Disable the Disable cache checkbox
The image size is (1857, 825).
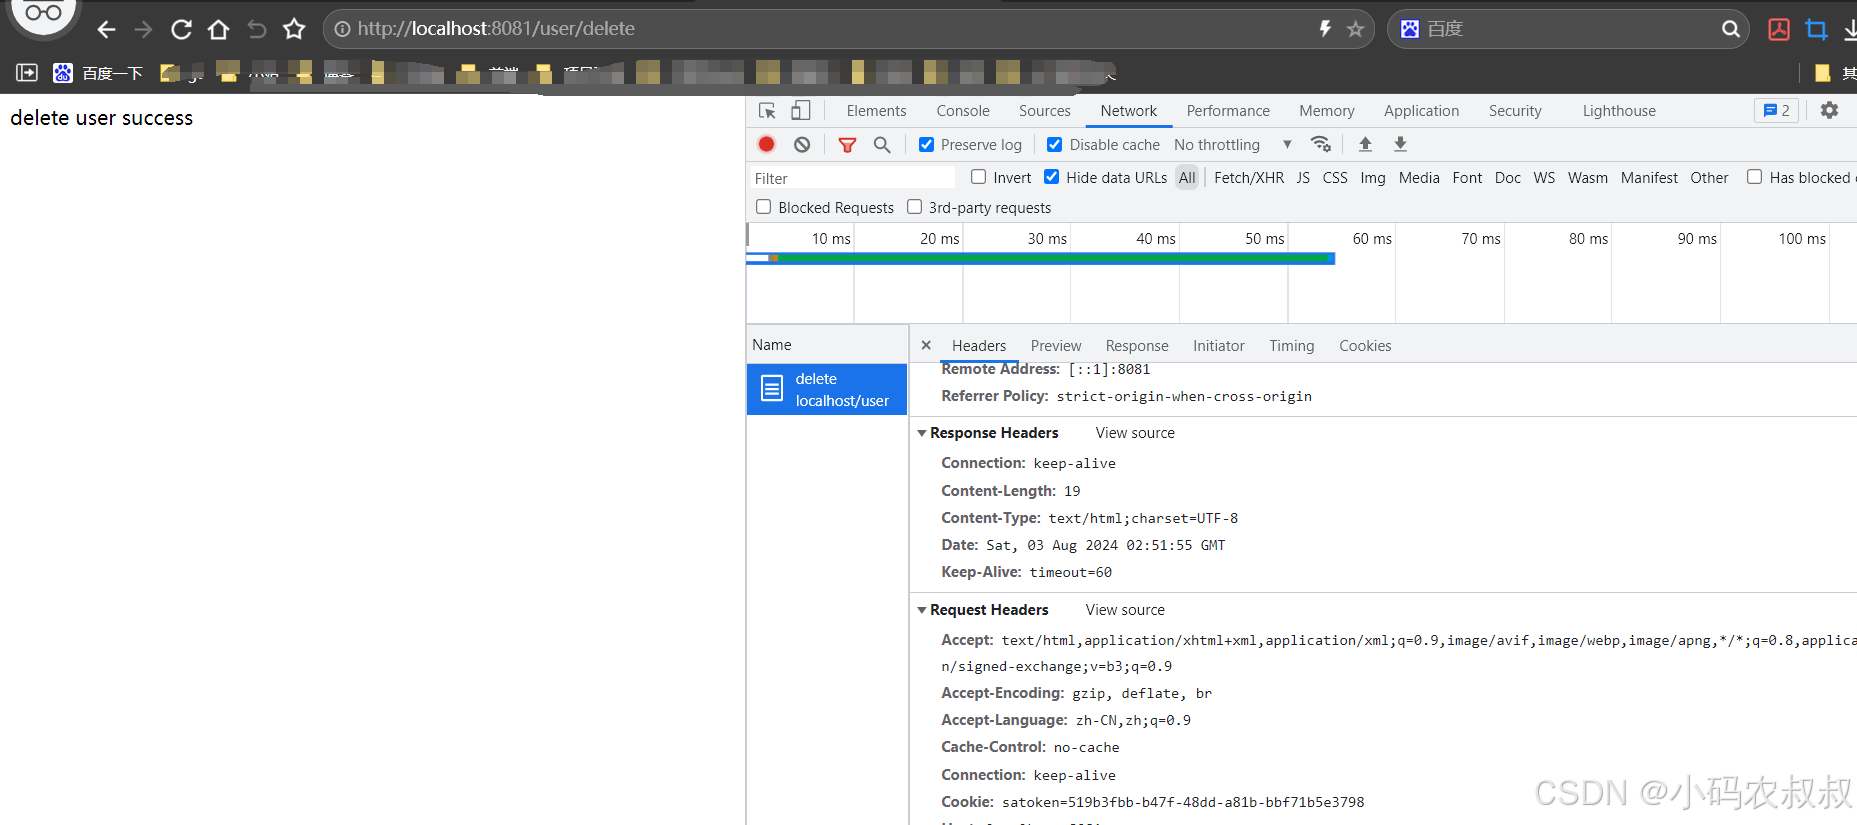(x=1054, y=145)
